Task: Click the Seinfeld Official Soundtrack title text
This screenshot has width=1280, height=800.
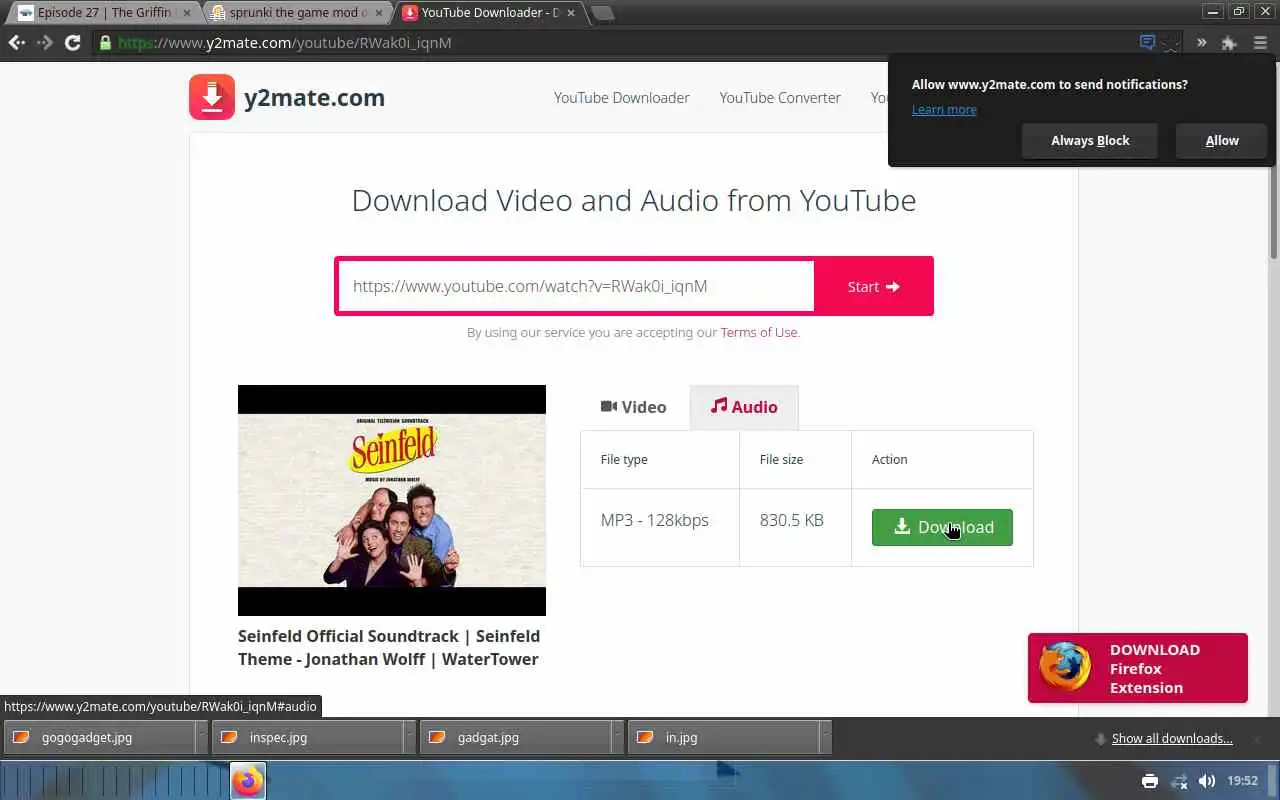Action: [x=389, y=647]
